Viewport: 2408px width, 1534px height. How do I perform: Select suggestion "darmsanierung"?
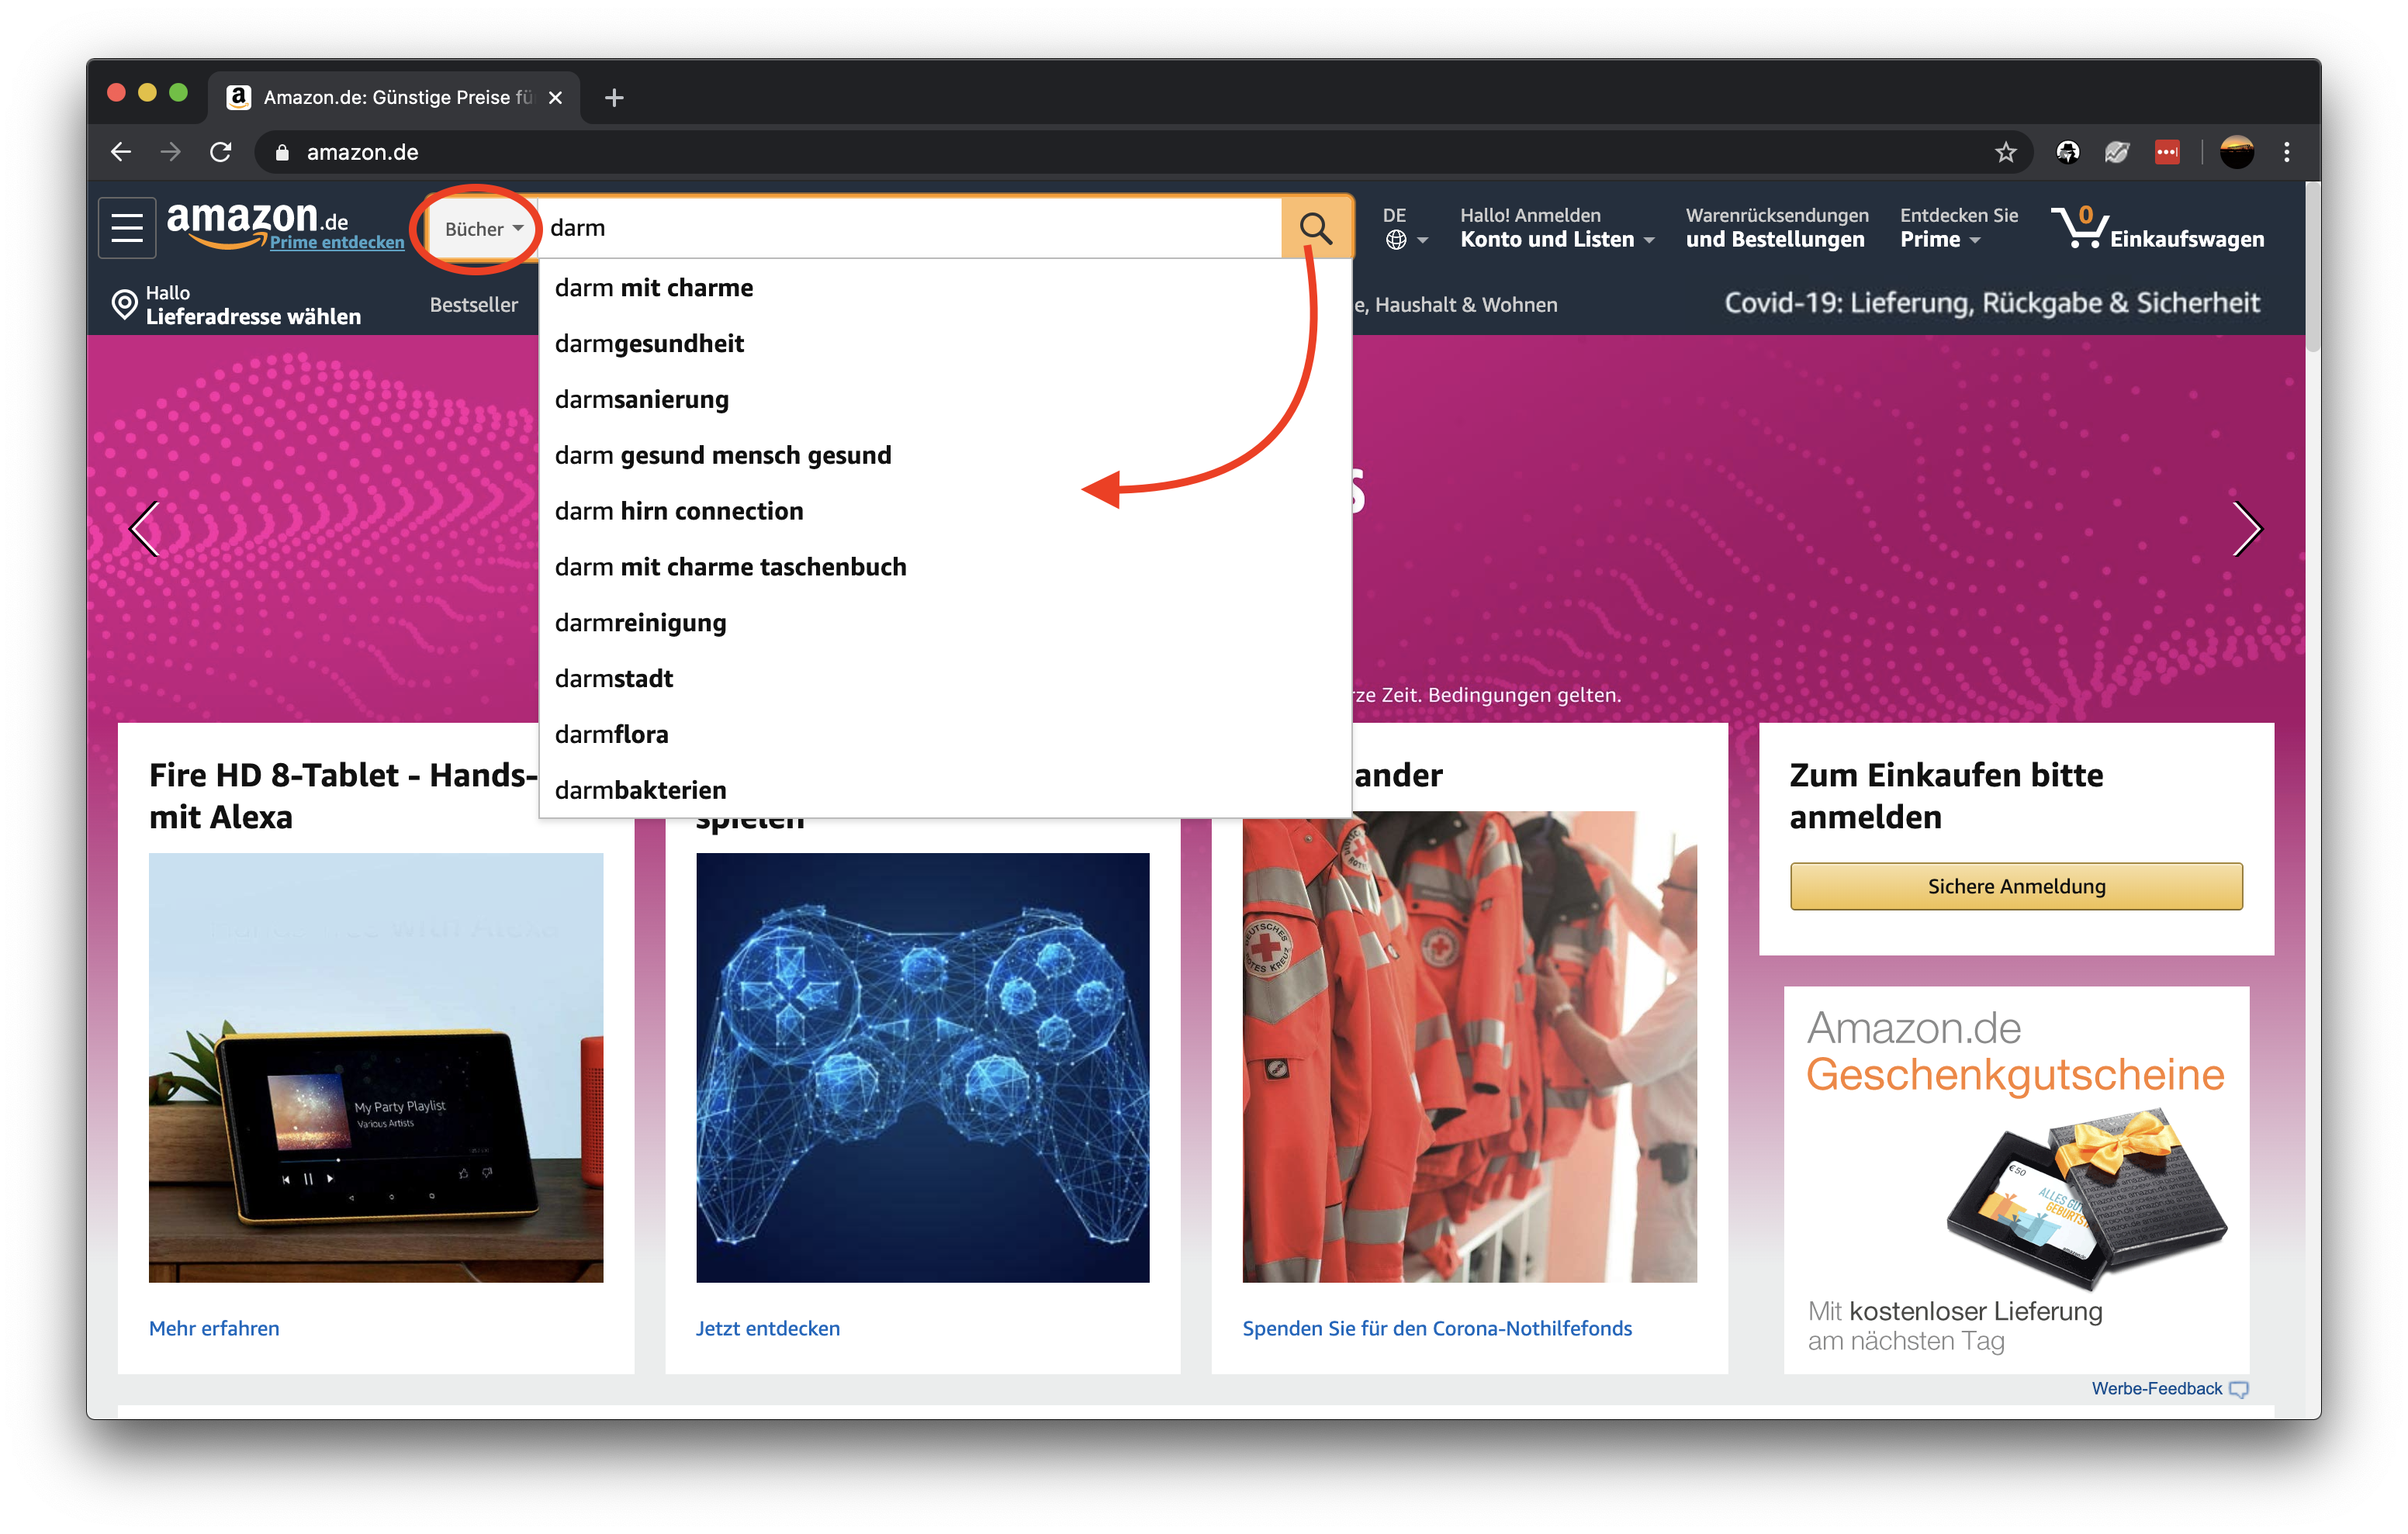[x=945, y=400]
